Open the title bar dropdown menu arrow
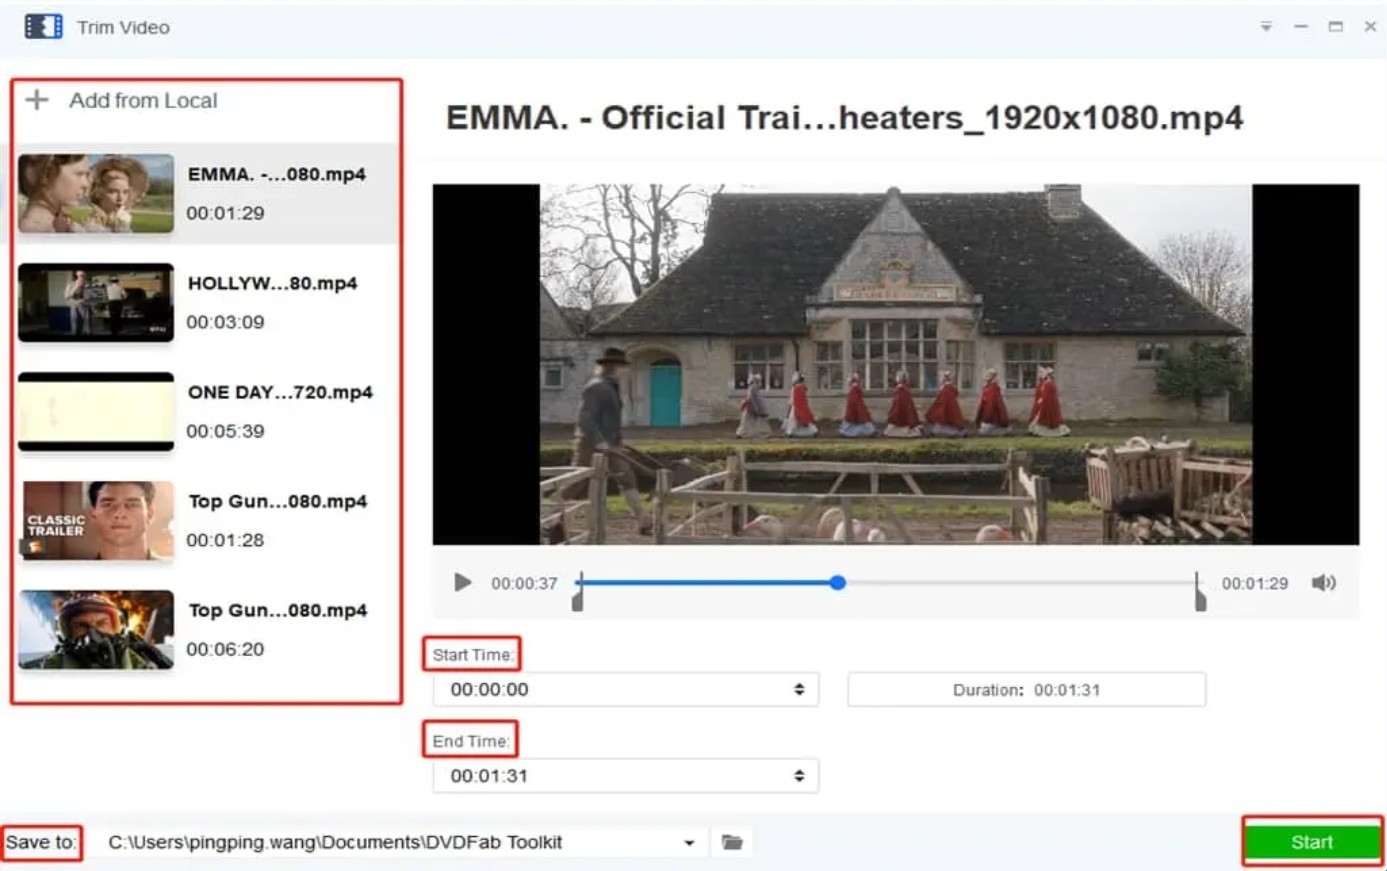The image size is (1387, 871). point(1266,27)
